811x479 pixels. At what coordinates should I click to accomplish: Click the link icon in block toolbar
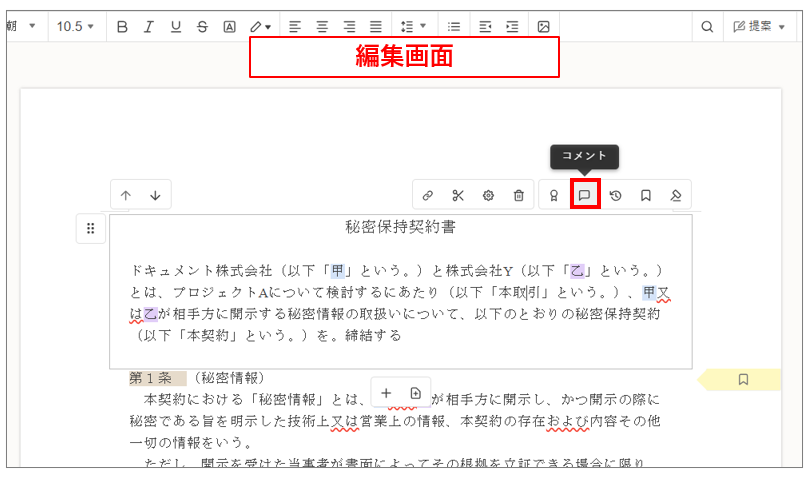(428, 196)
